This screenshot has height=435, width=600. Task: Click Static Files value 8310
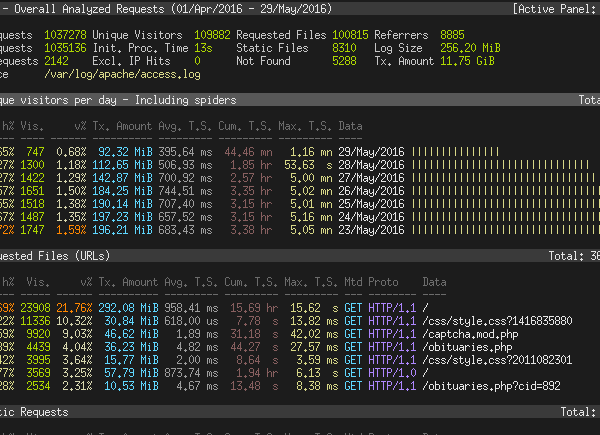344,48
